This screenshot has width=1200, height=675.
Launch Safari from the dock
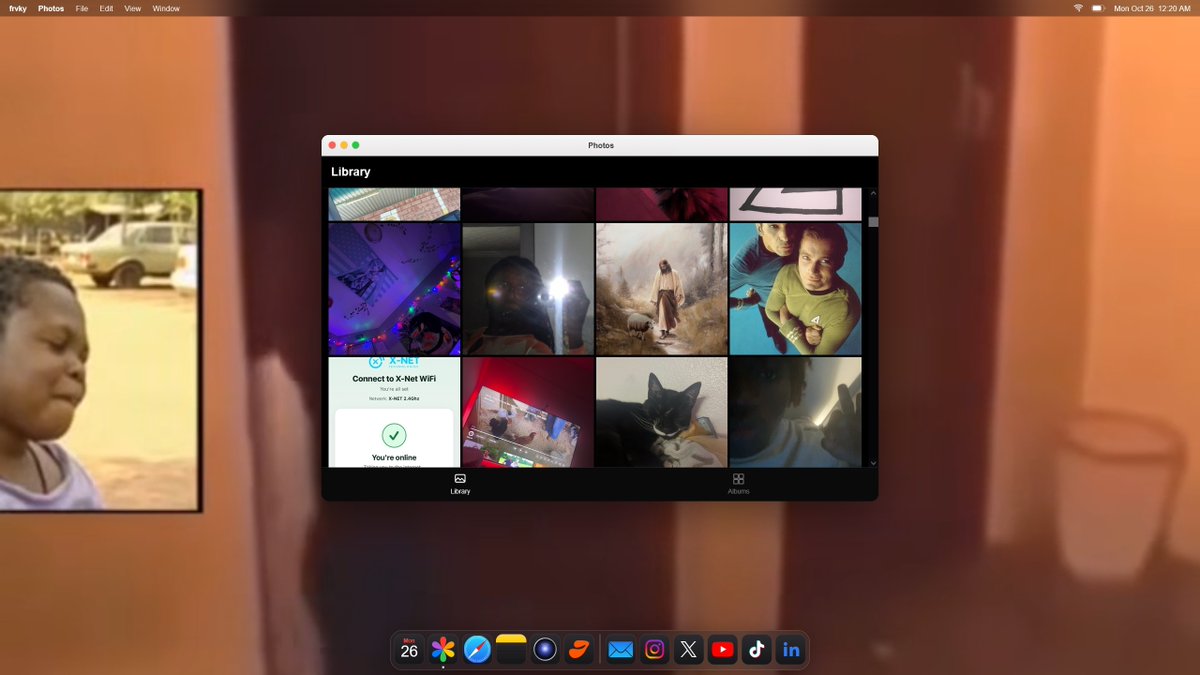(478, 650)
